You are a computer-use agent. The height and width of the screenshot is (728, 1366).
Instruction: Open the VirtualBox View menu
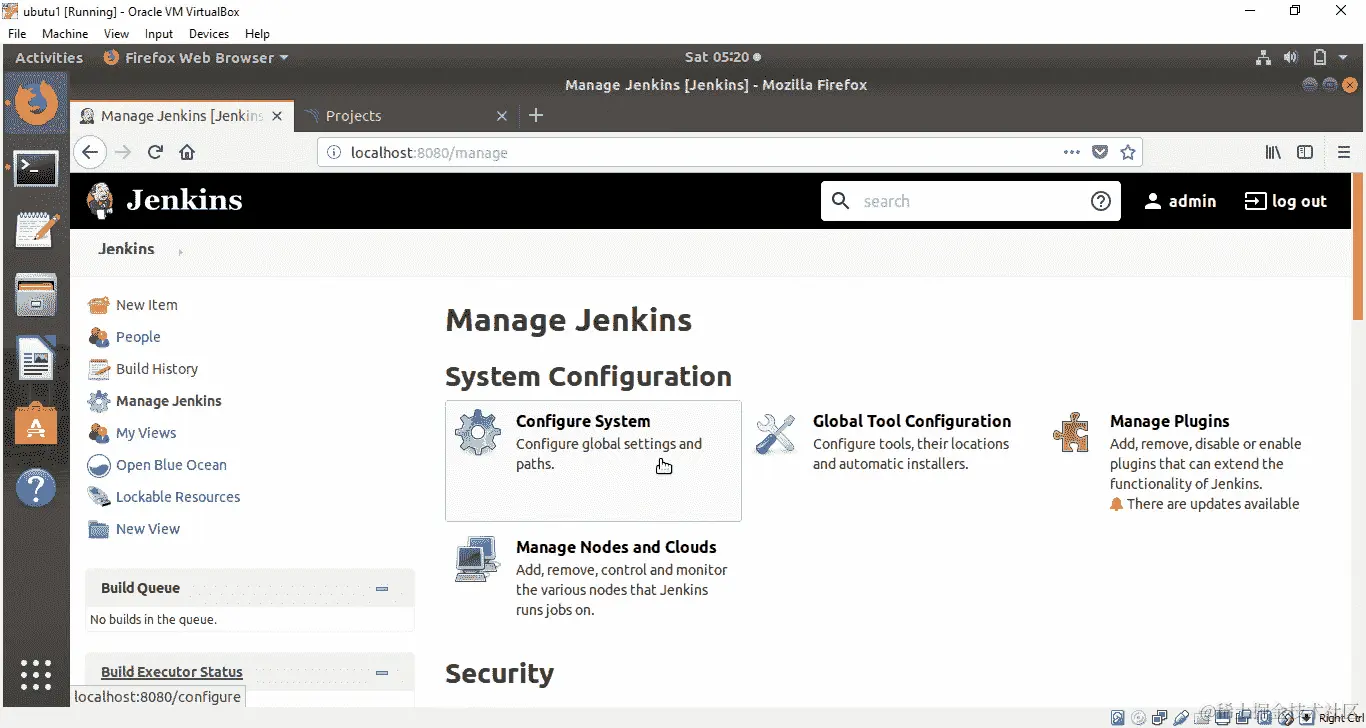click(117, 34)
